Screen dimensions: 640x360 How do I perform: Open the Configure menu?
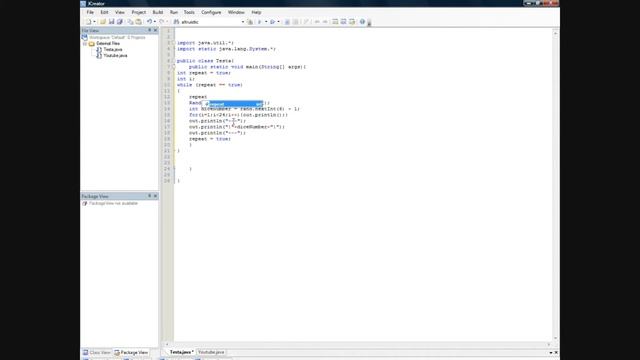click(x=211, y=12)
